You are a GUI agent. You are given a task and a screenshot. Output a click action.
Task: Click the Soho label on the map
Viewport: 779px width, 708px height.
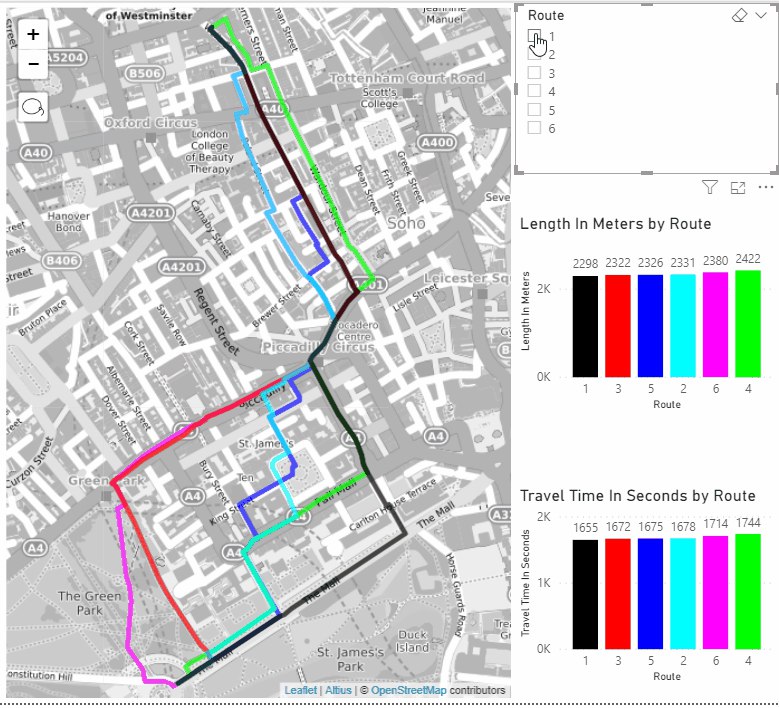click(x=406, y=223)
